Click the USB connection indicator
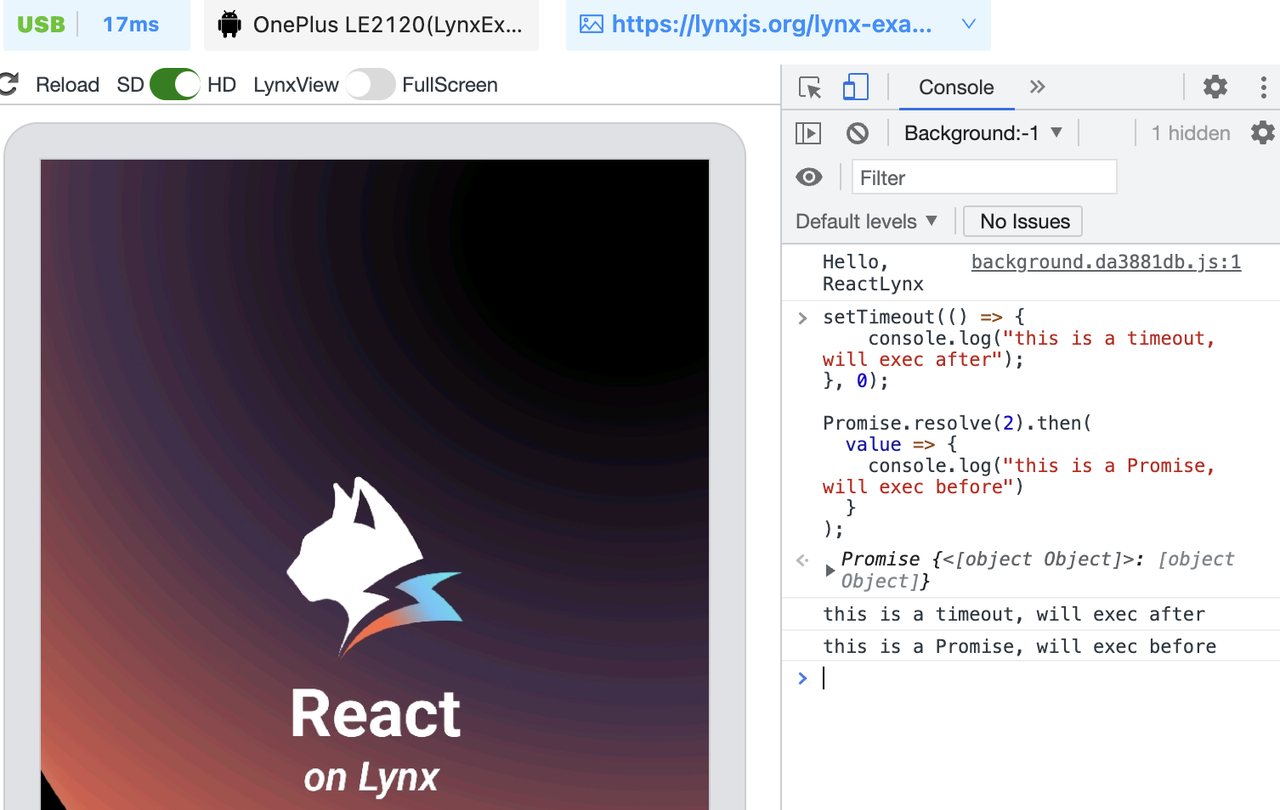 pyautogui.click(x=41, y=25)
